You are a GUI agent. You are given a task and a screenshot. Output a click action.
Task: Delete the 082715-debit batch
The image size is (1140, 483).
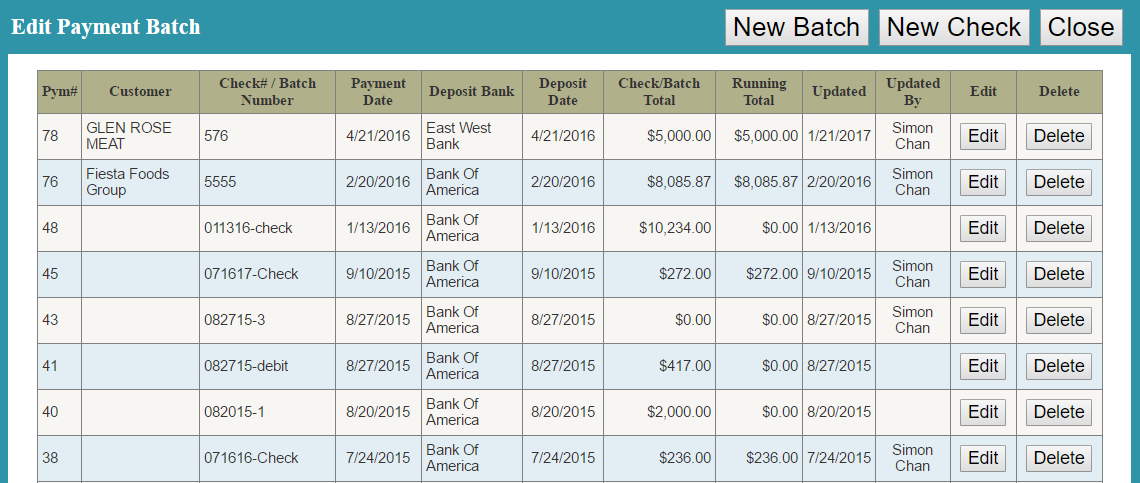pos(1058,366)
